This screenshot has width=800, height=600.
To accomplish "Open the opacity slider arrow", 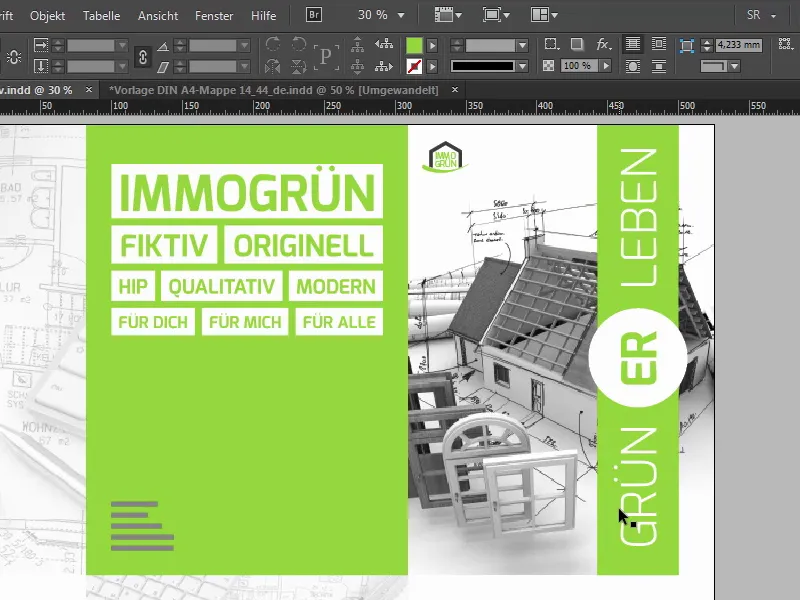I will coord(606,66).
